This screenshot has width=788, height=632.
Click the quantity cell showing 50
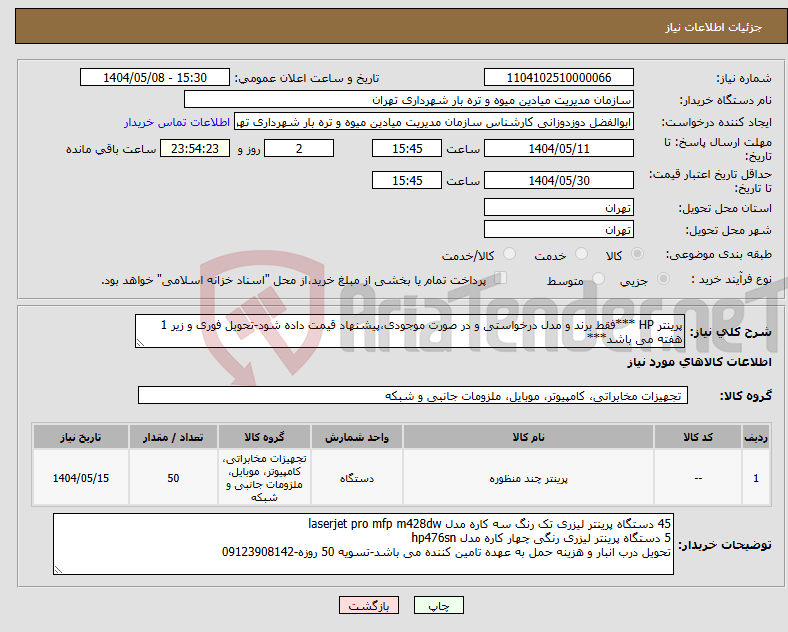point(173,478)
